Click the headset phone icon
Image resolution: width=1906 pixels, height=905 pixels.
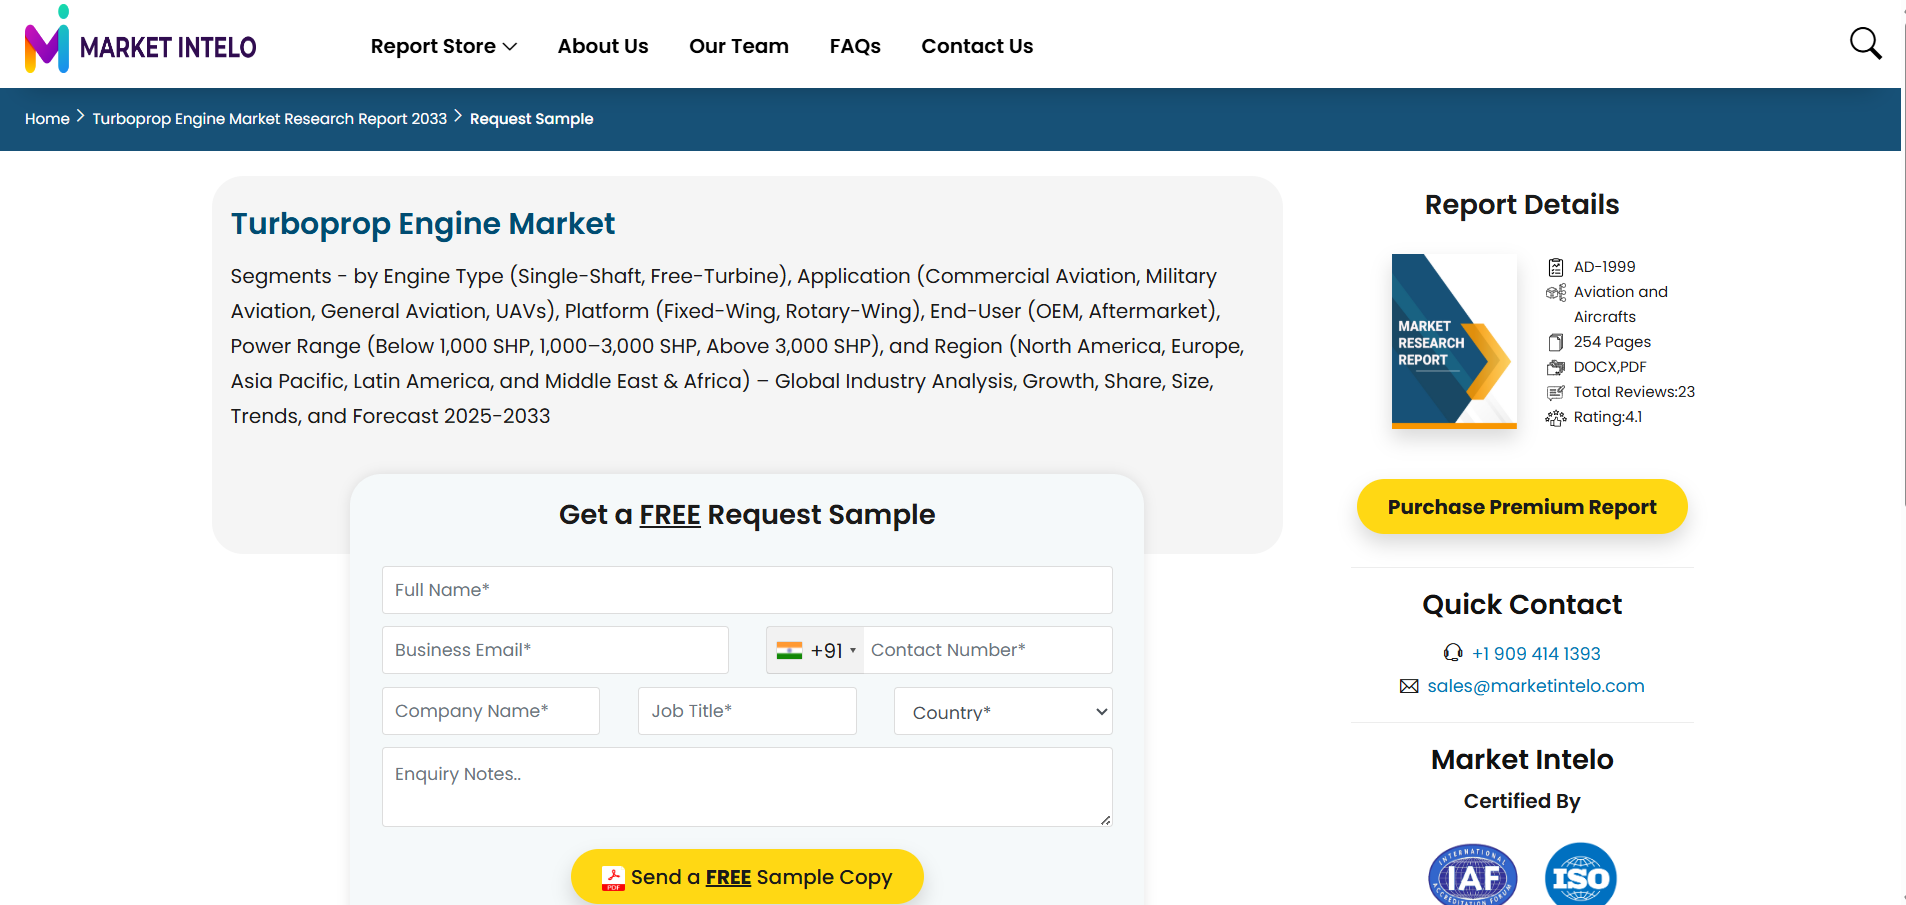pos(1453,653)
